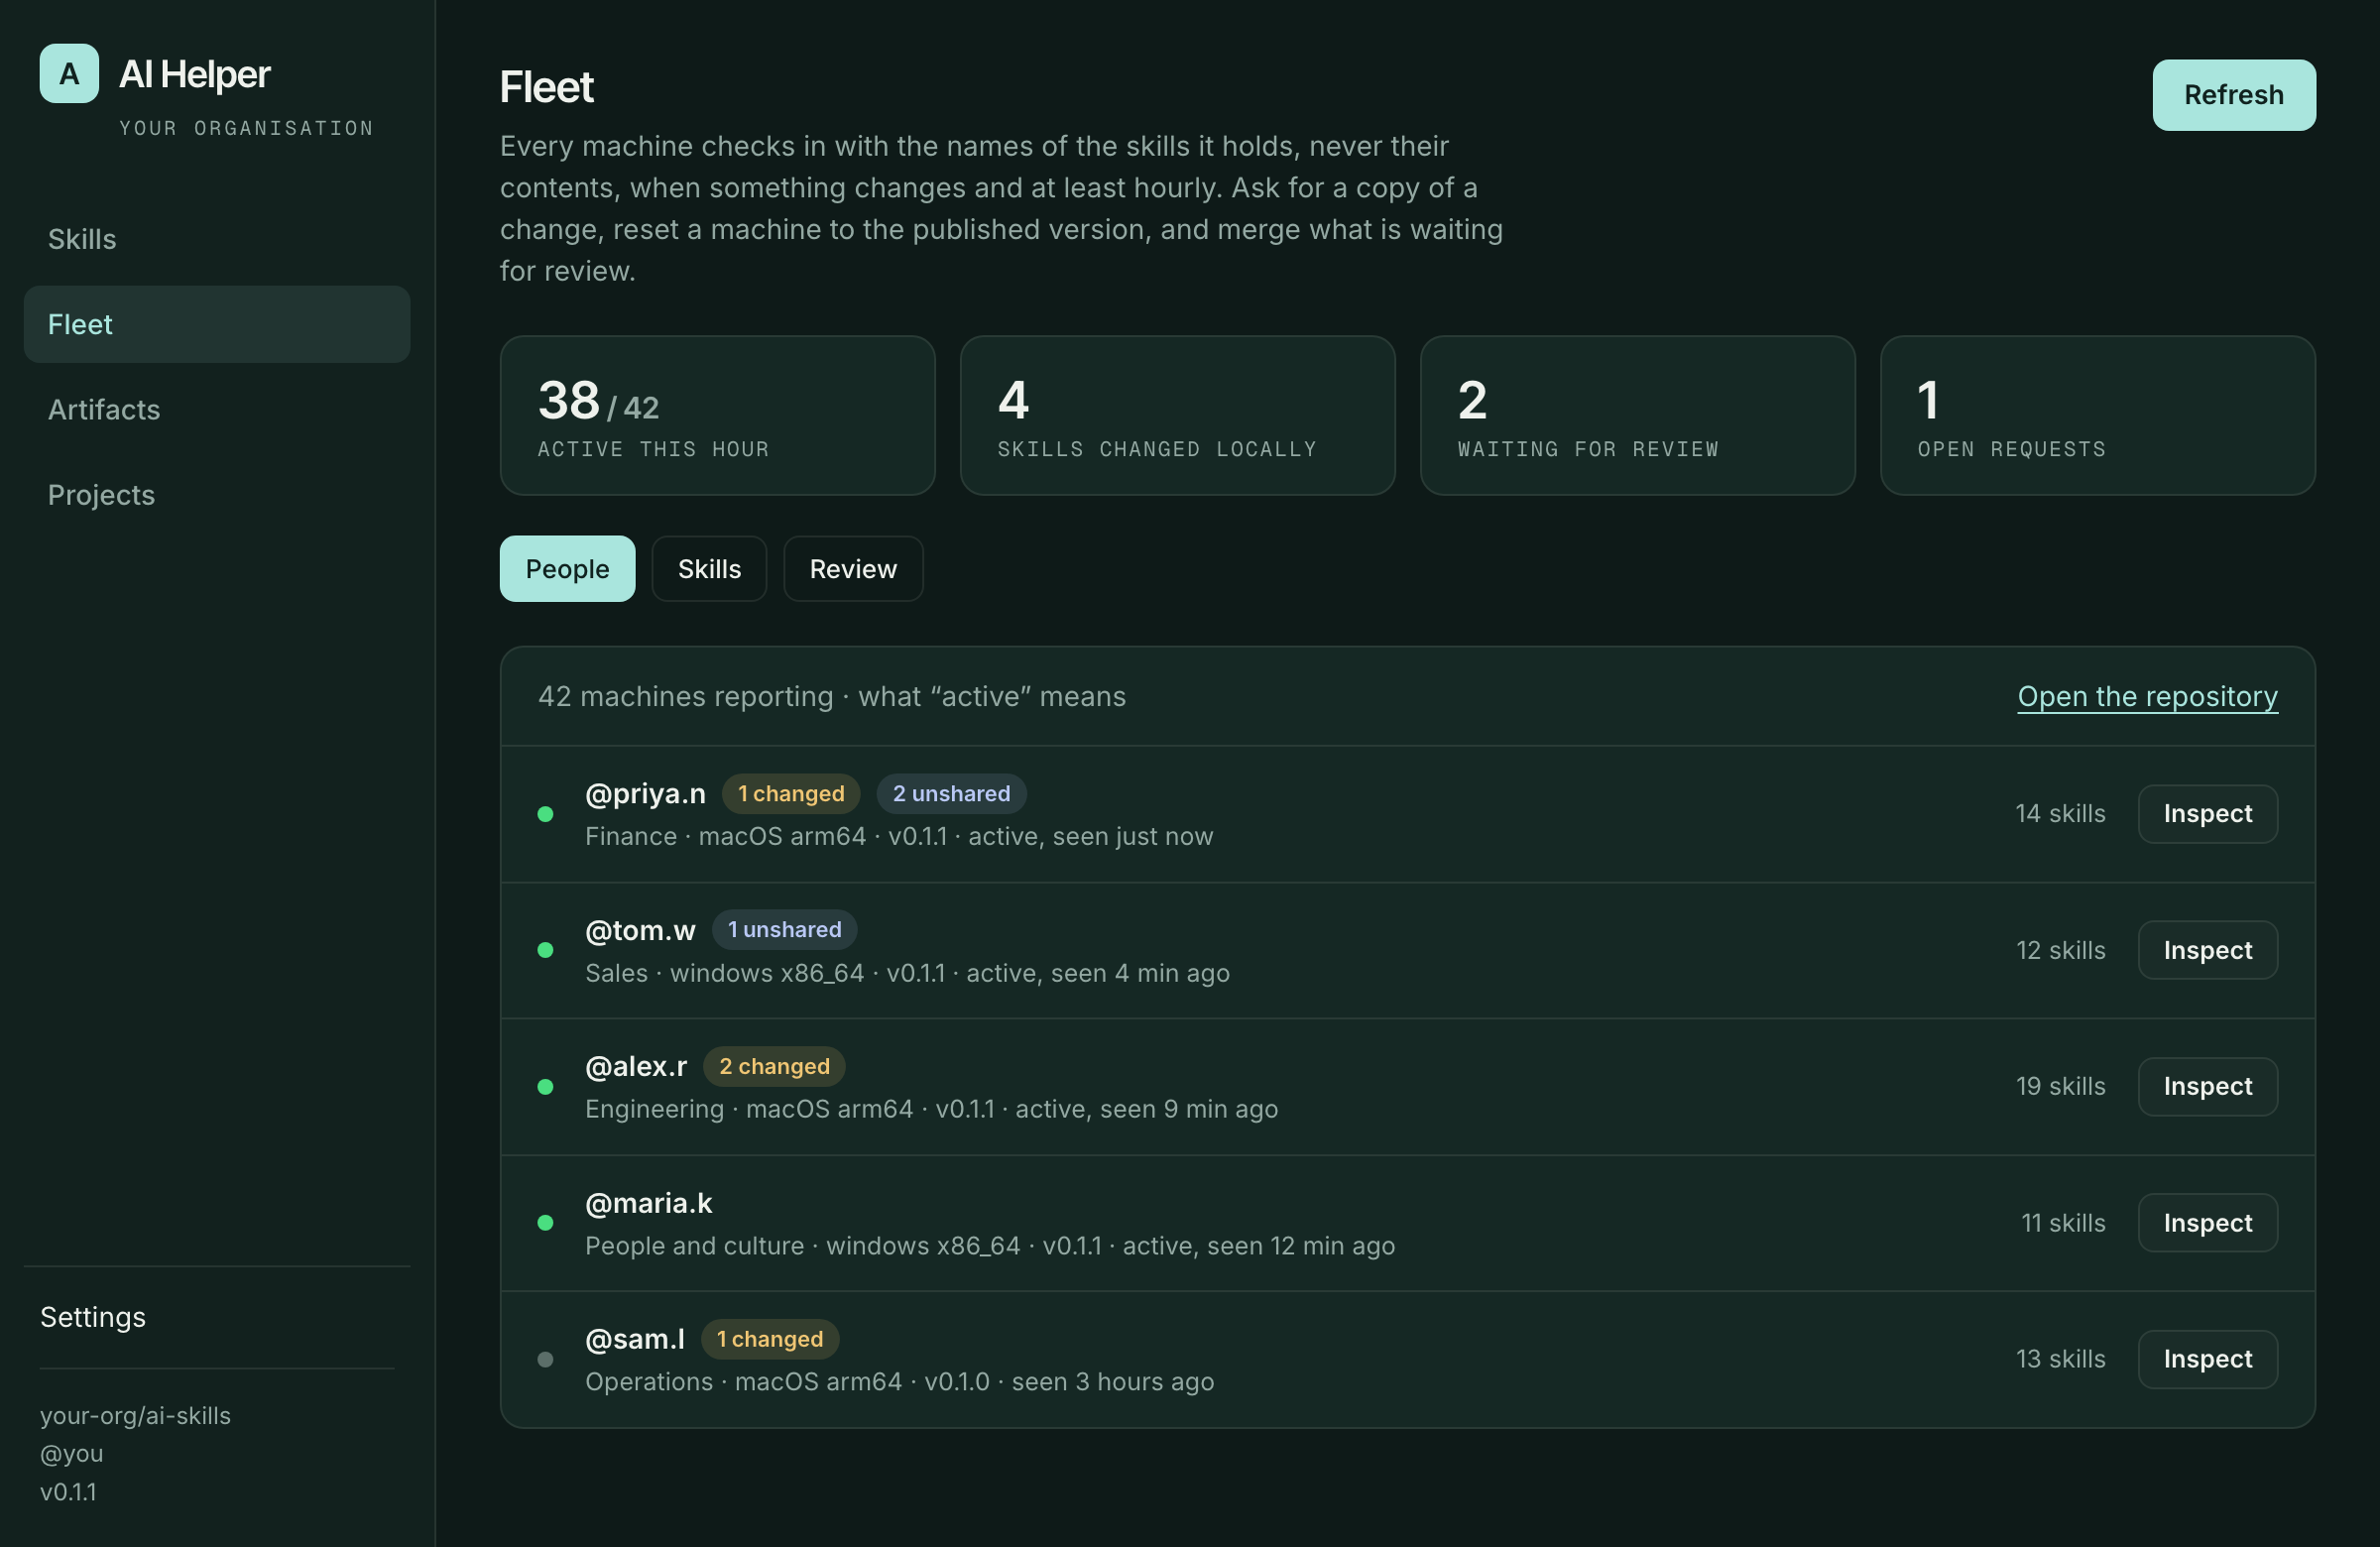This screenshot has height=1547, width=2380.
Task: Go to Artifacts in the sidebar
Action: (217, 409)
